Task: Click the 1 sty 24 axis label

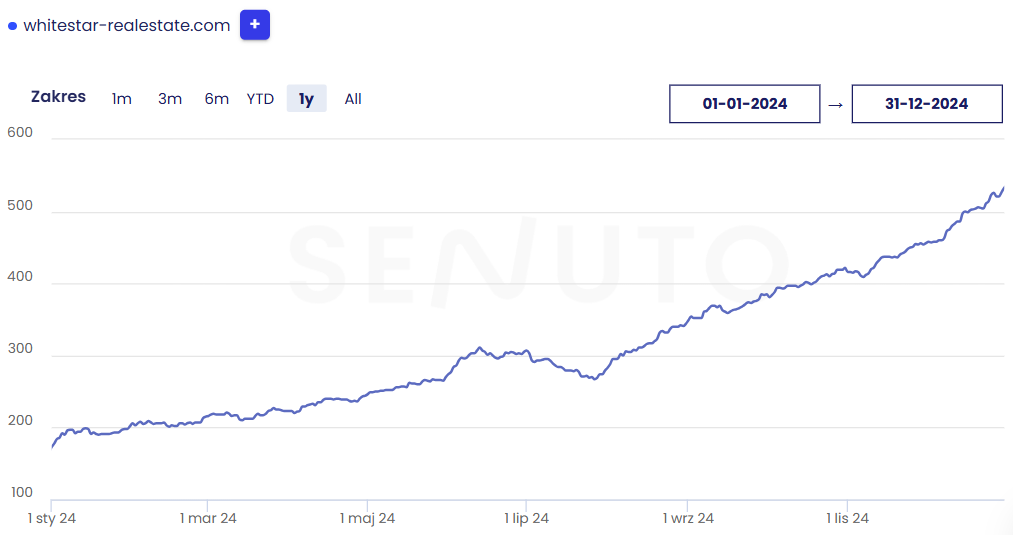Action: (x=52, y=518)
